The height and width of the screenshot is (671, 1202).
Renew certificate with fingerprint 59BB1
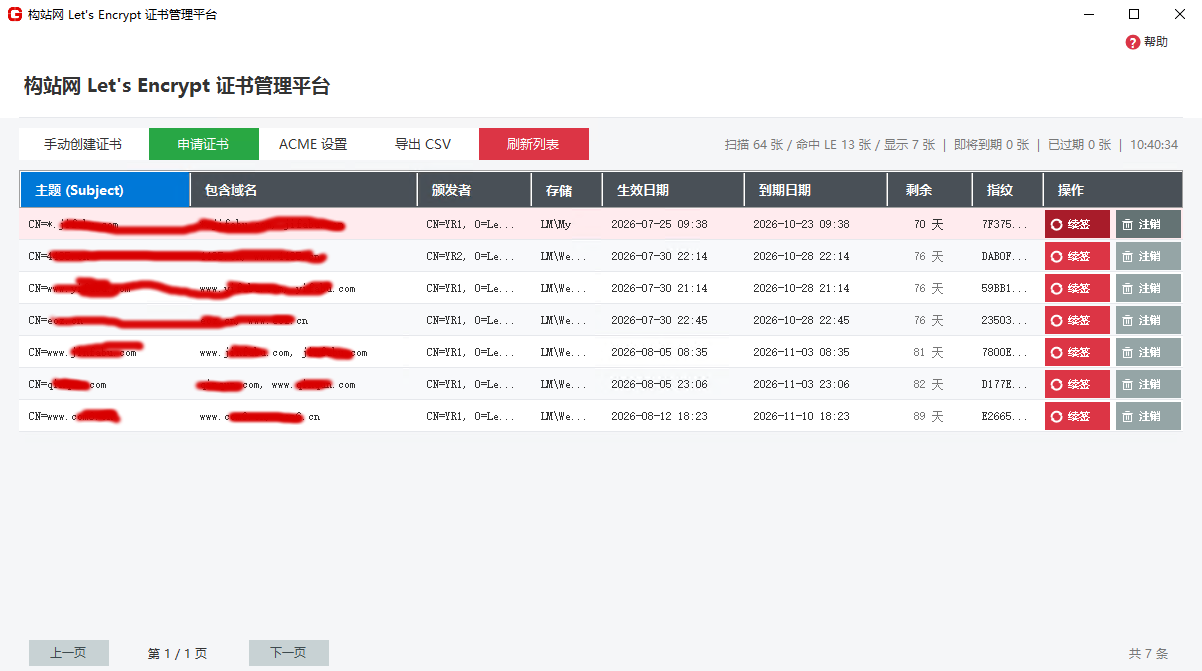point(1077,288)
